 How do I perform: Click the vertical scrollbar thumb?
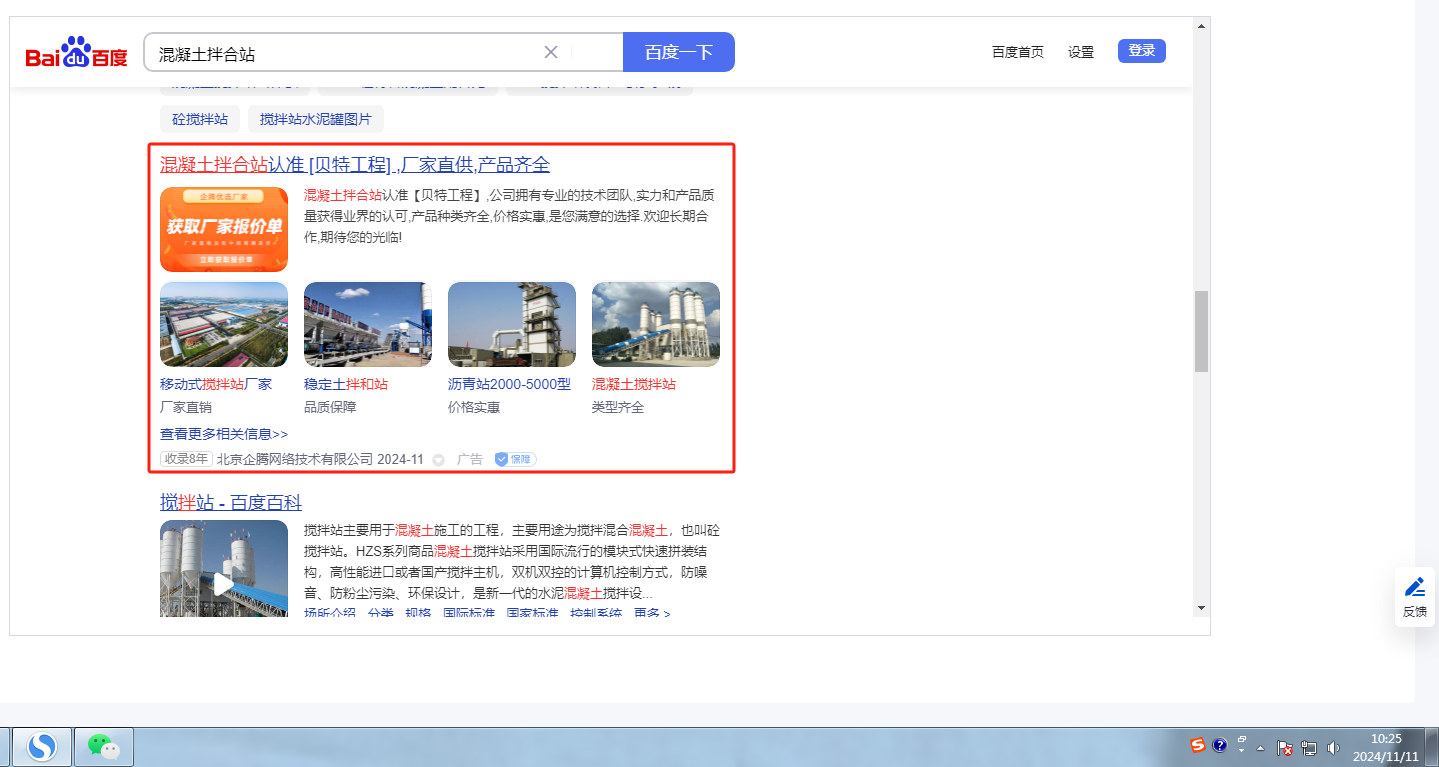pyautogui.click(x=1201, y=331)
